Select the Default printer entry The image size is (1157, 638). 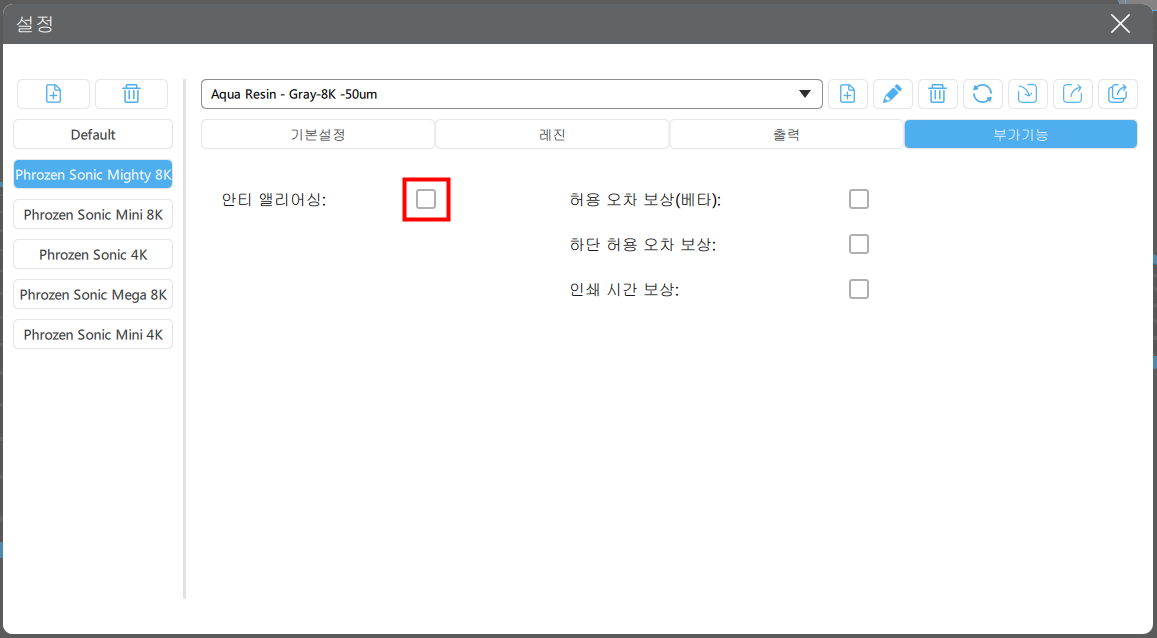[x=93, y=134]
